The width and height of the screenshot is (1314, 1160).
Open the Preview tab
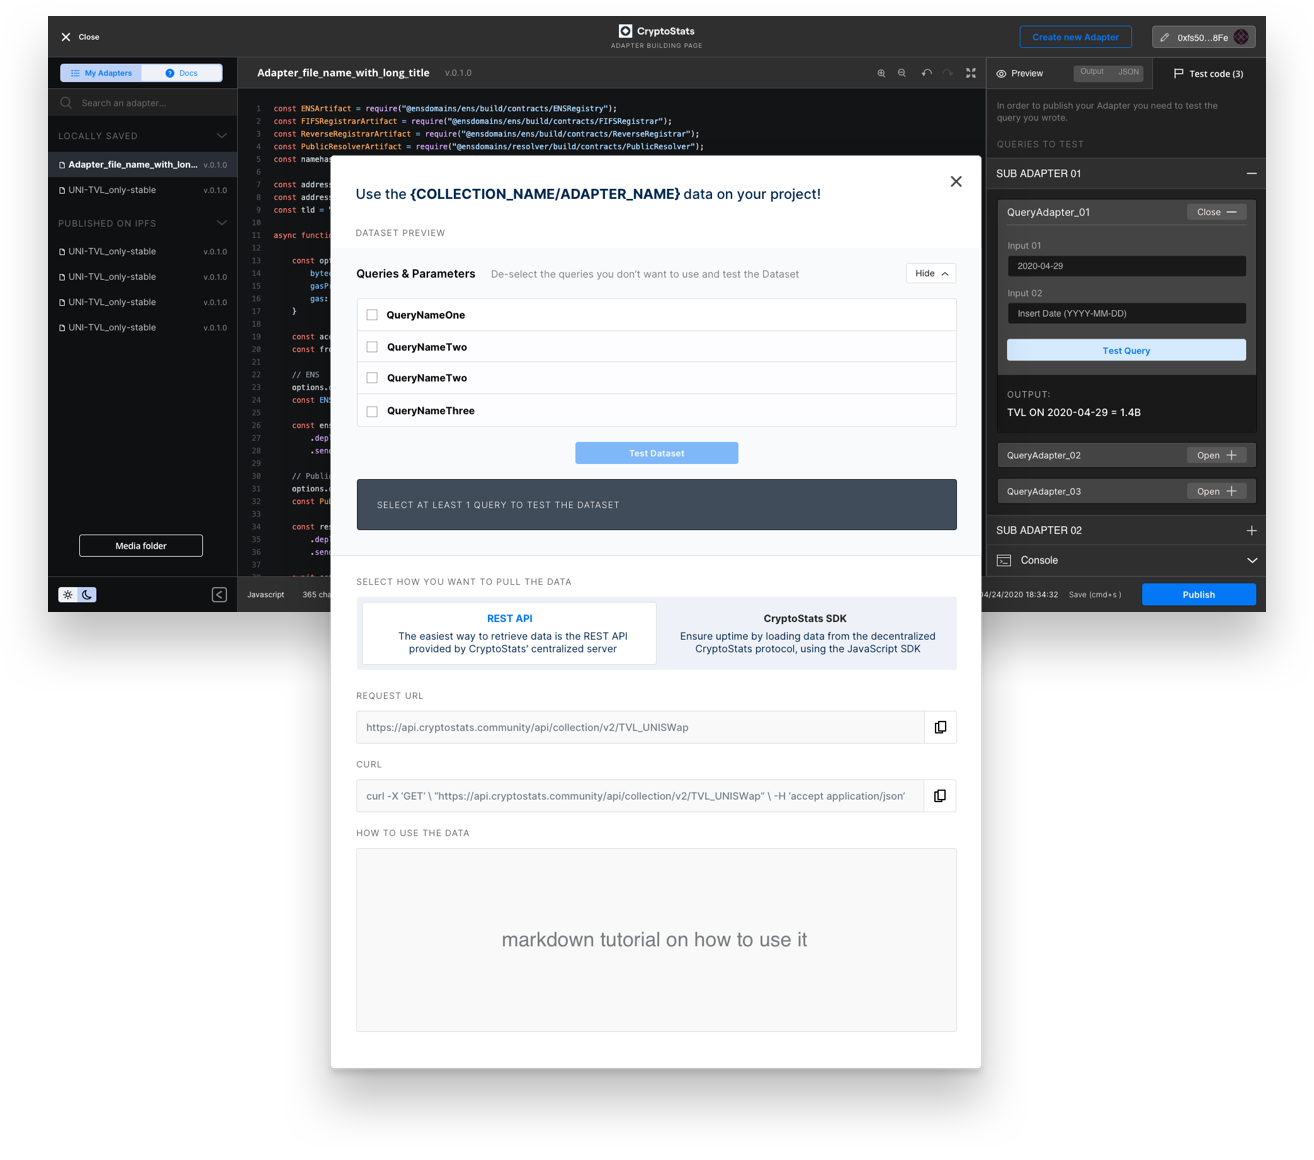[x=1020, y=73]
